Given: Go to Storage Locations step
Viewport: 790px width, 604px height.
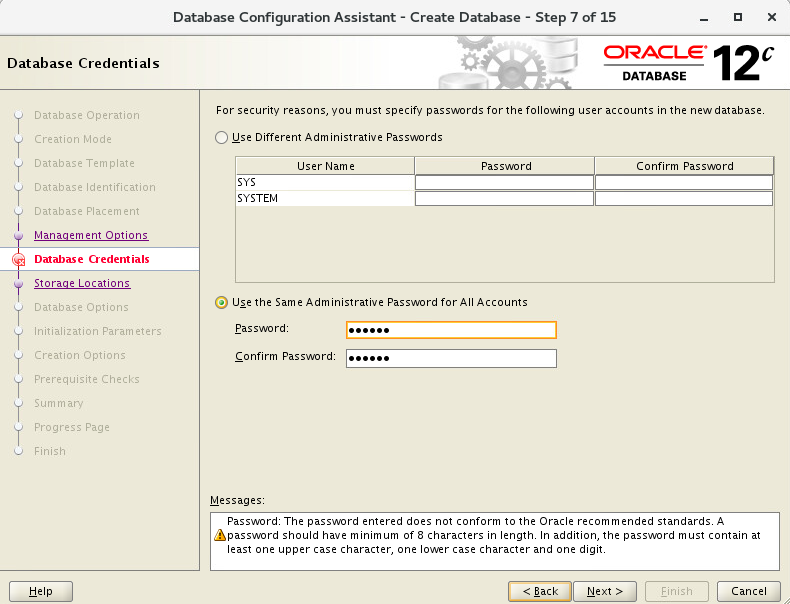Looking at the screenshot, I should [82, 283].
